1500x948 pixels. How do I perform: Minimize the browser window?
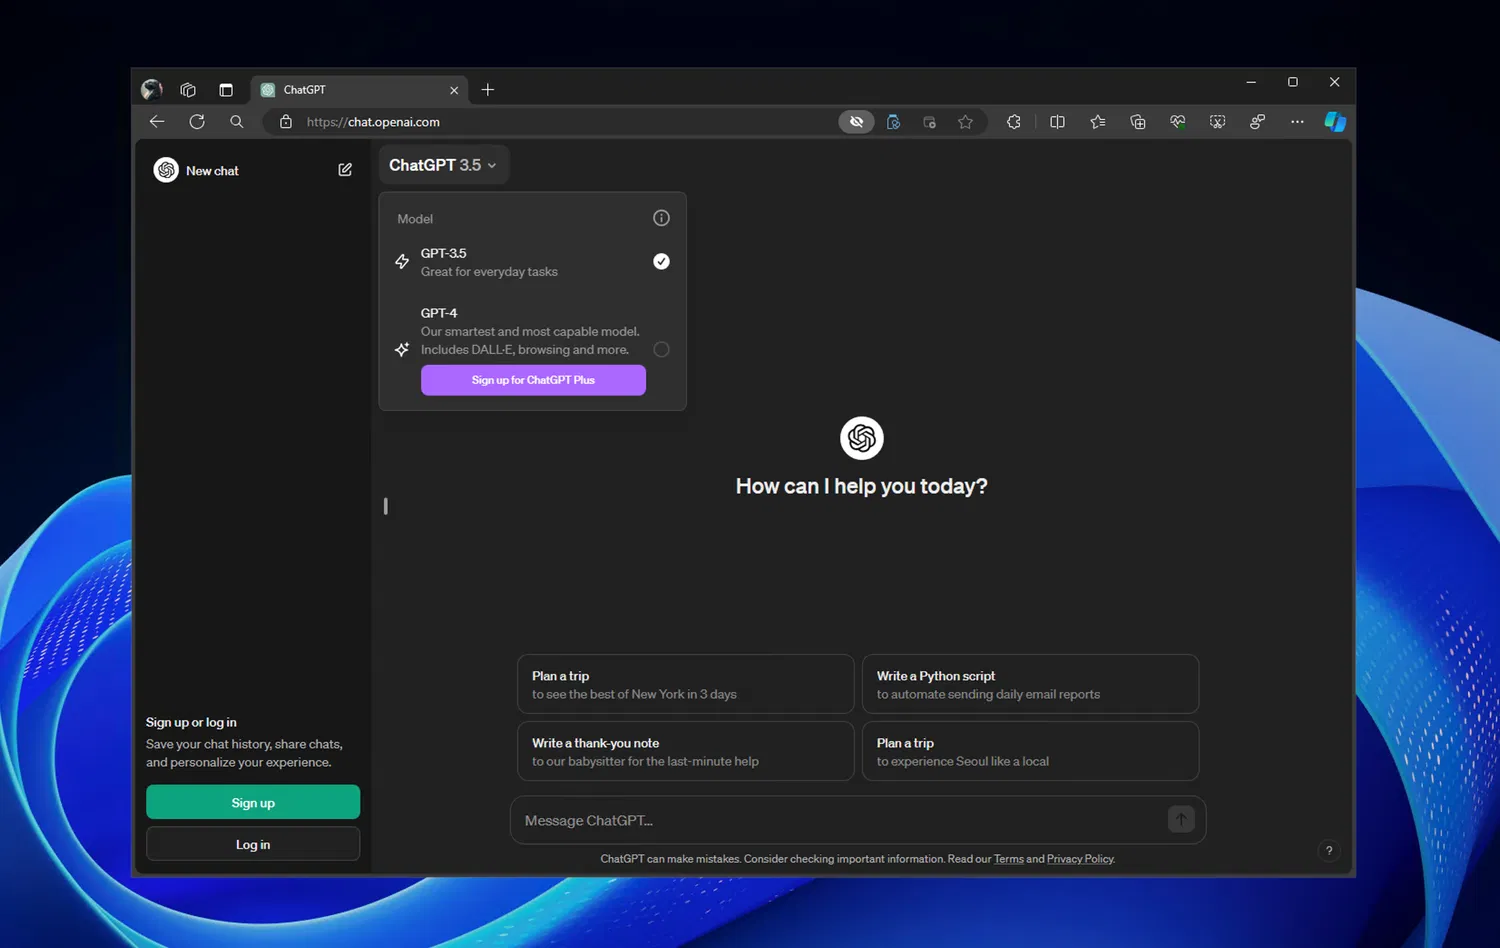point(1251,82)
